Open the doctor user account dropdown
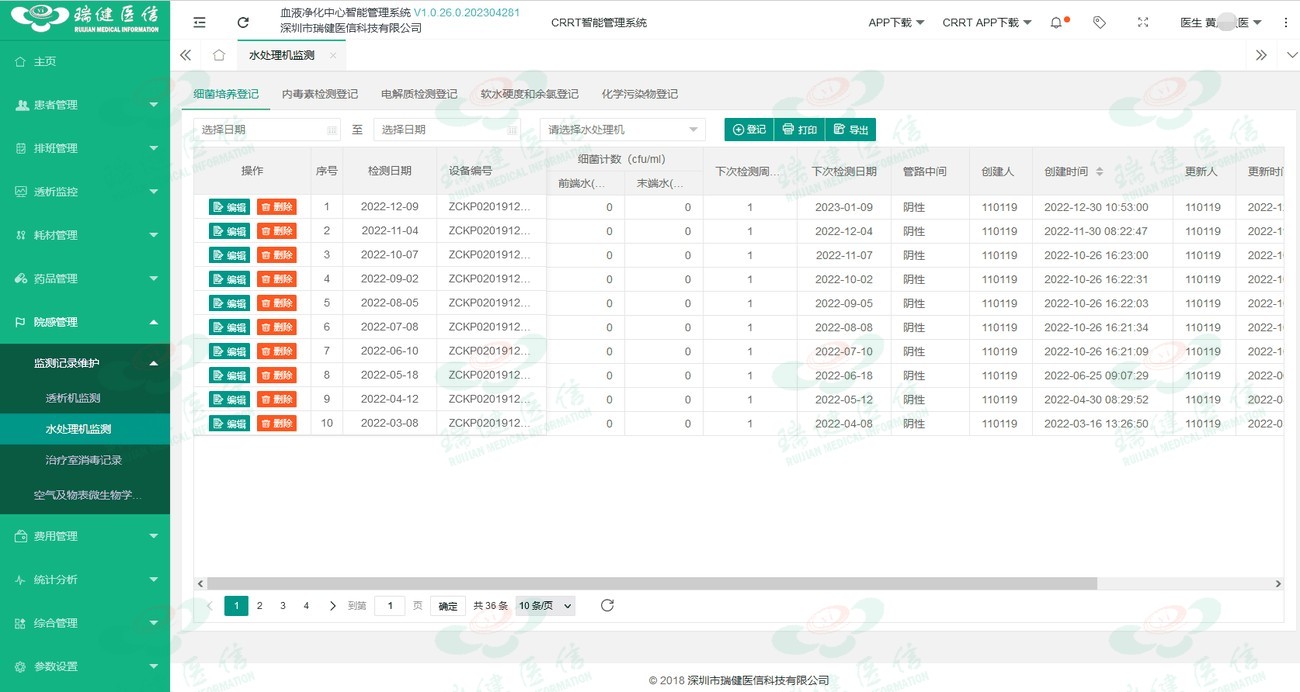The image size is (1300, 692). (1221, 22)
